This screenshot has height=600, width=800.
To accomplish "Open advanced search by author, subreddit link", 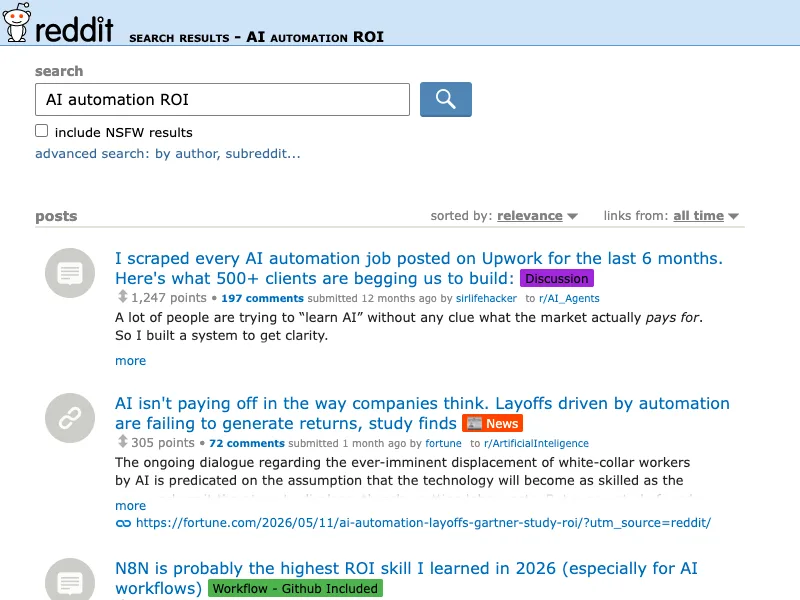I will tap(167, 154).
